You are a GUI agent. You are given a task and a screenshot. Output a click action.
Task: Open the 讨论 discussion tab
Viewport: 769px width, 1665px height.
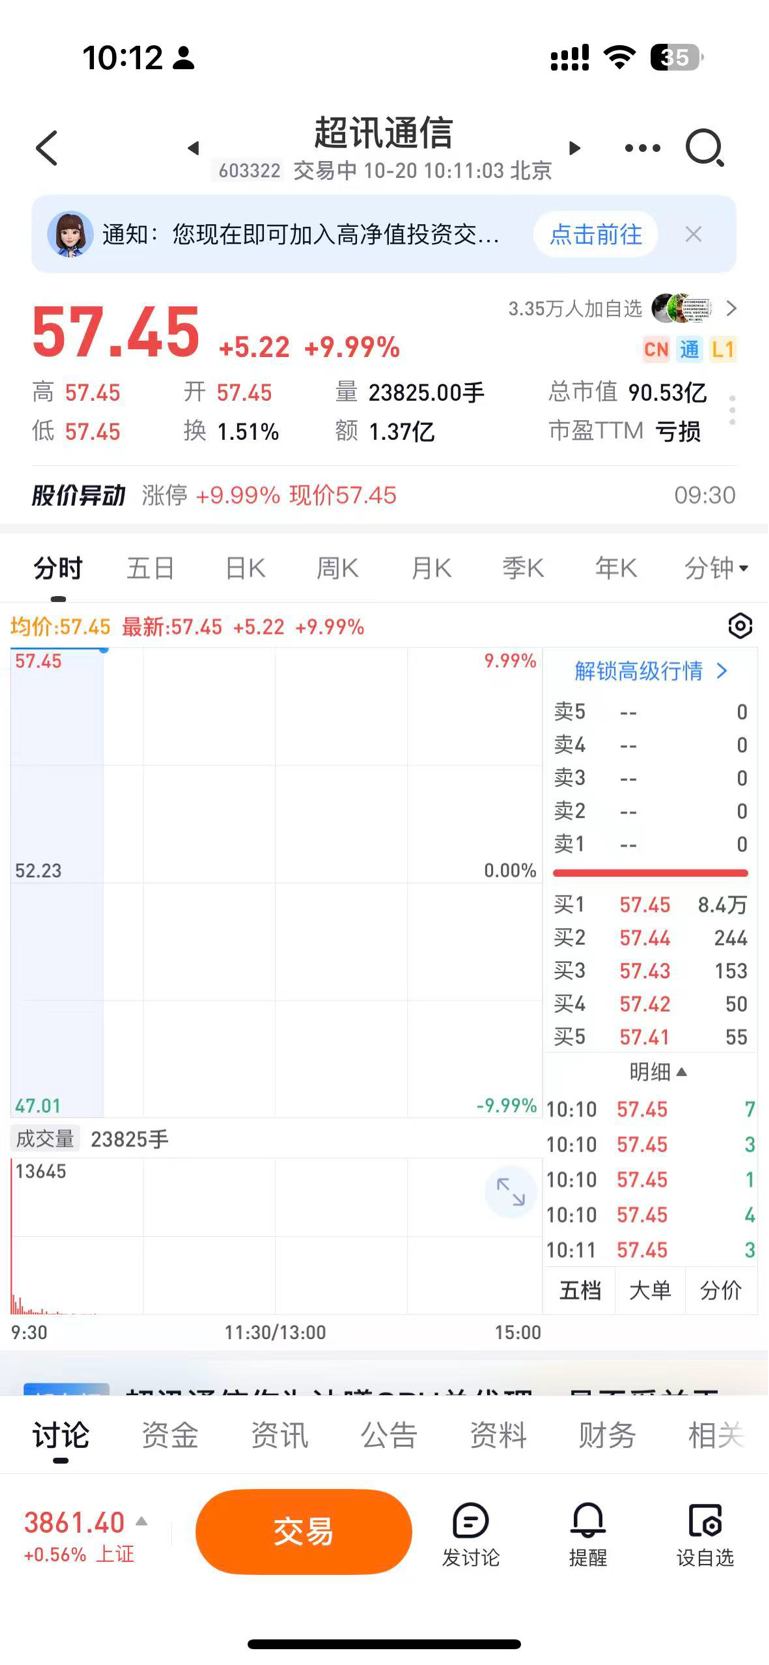tap(60, 1435)
